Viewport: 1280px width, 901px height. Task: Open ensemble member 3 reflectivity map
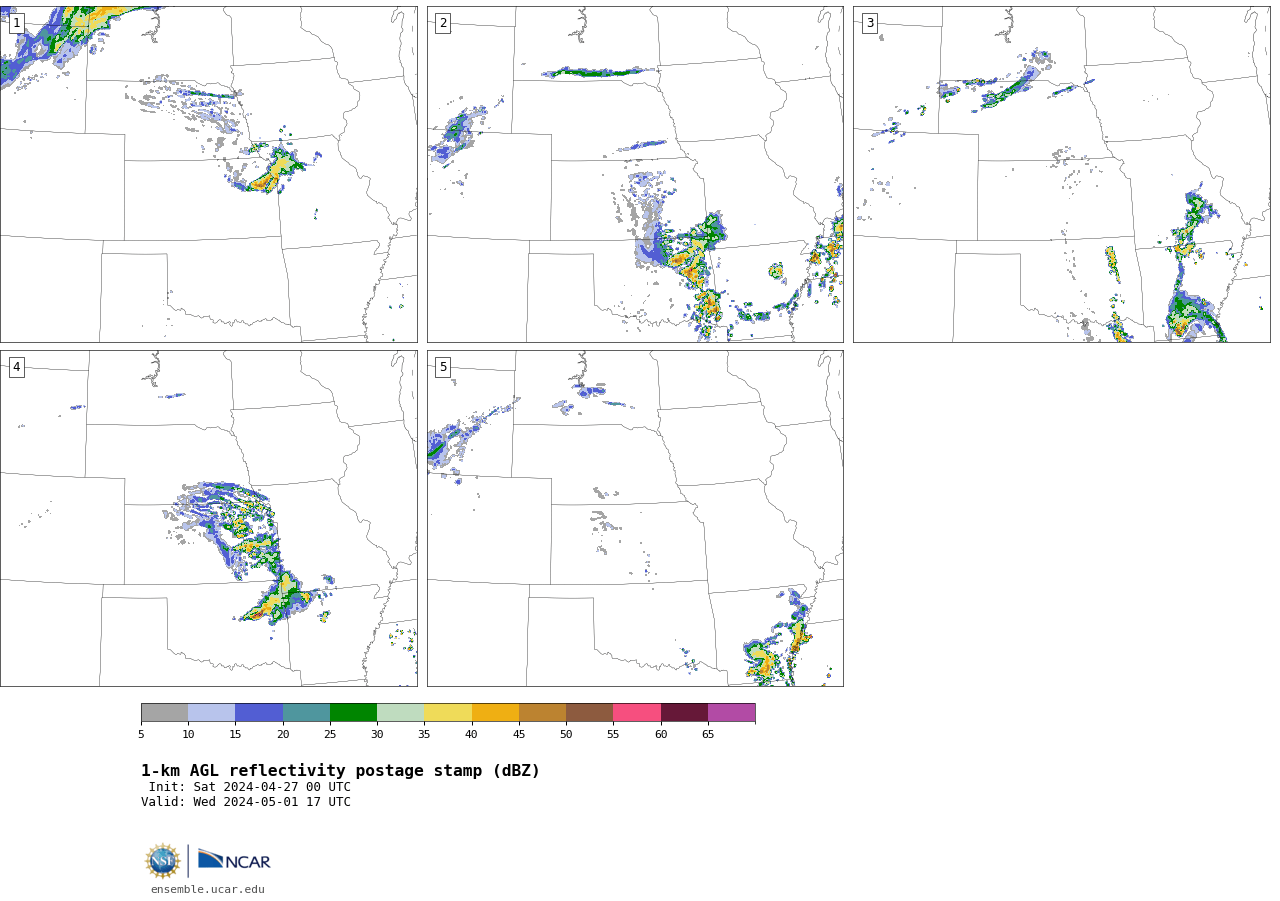(x=1062, y=174)
